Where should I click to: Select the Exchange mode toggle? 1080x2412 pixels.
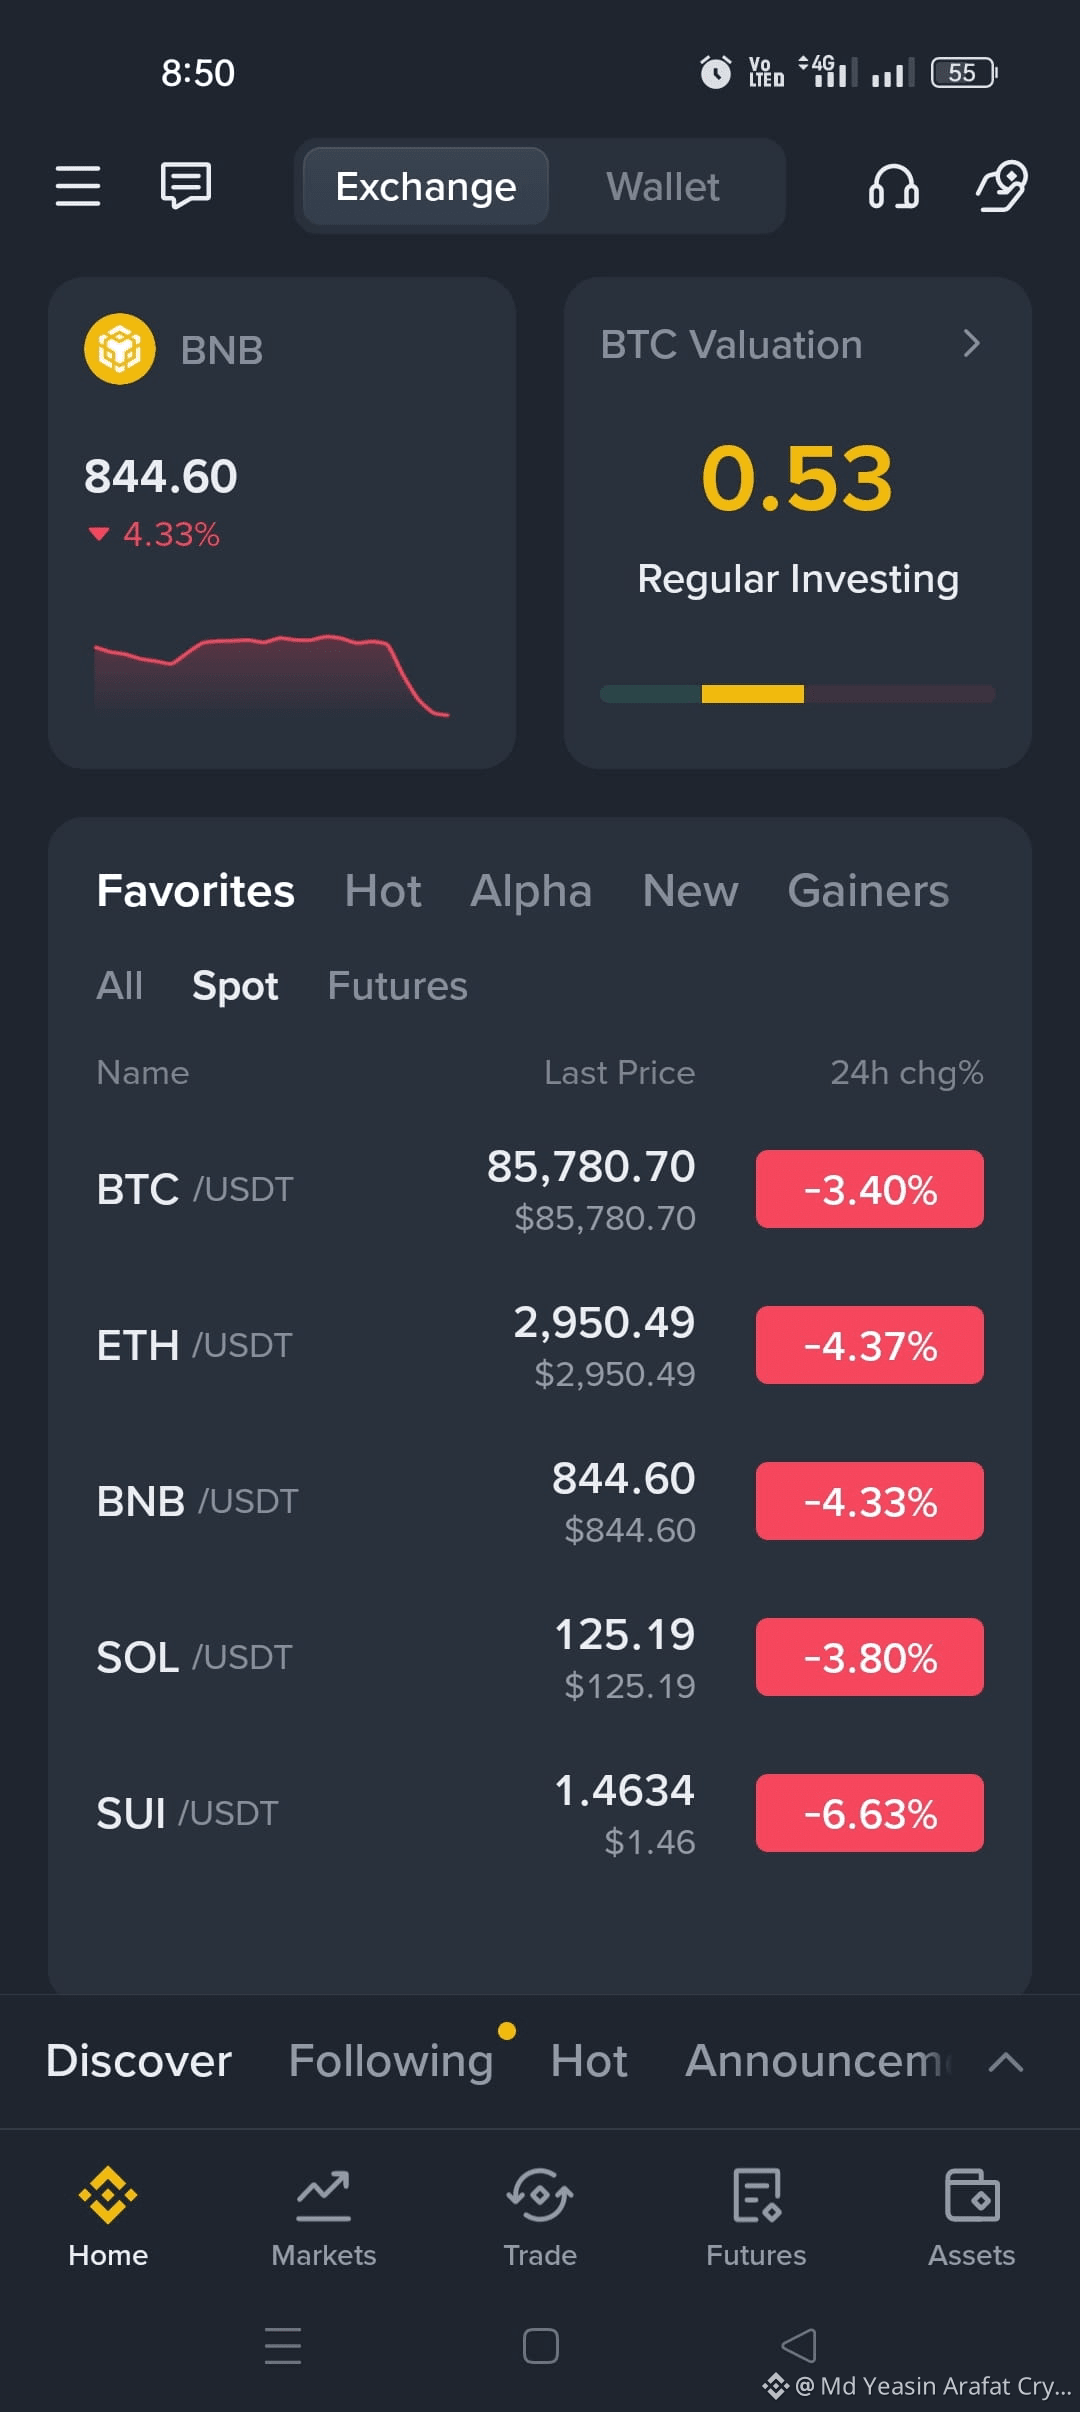tap(426, 187)
